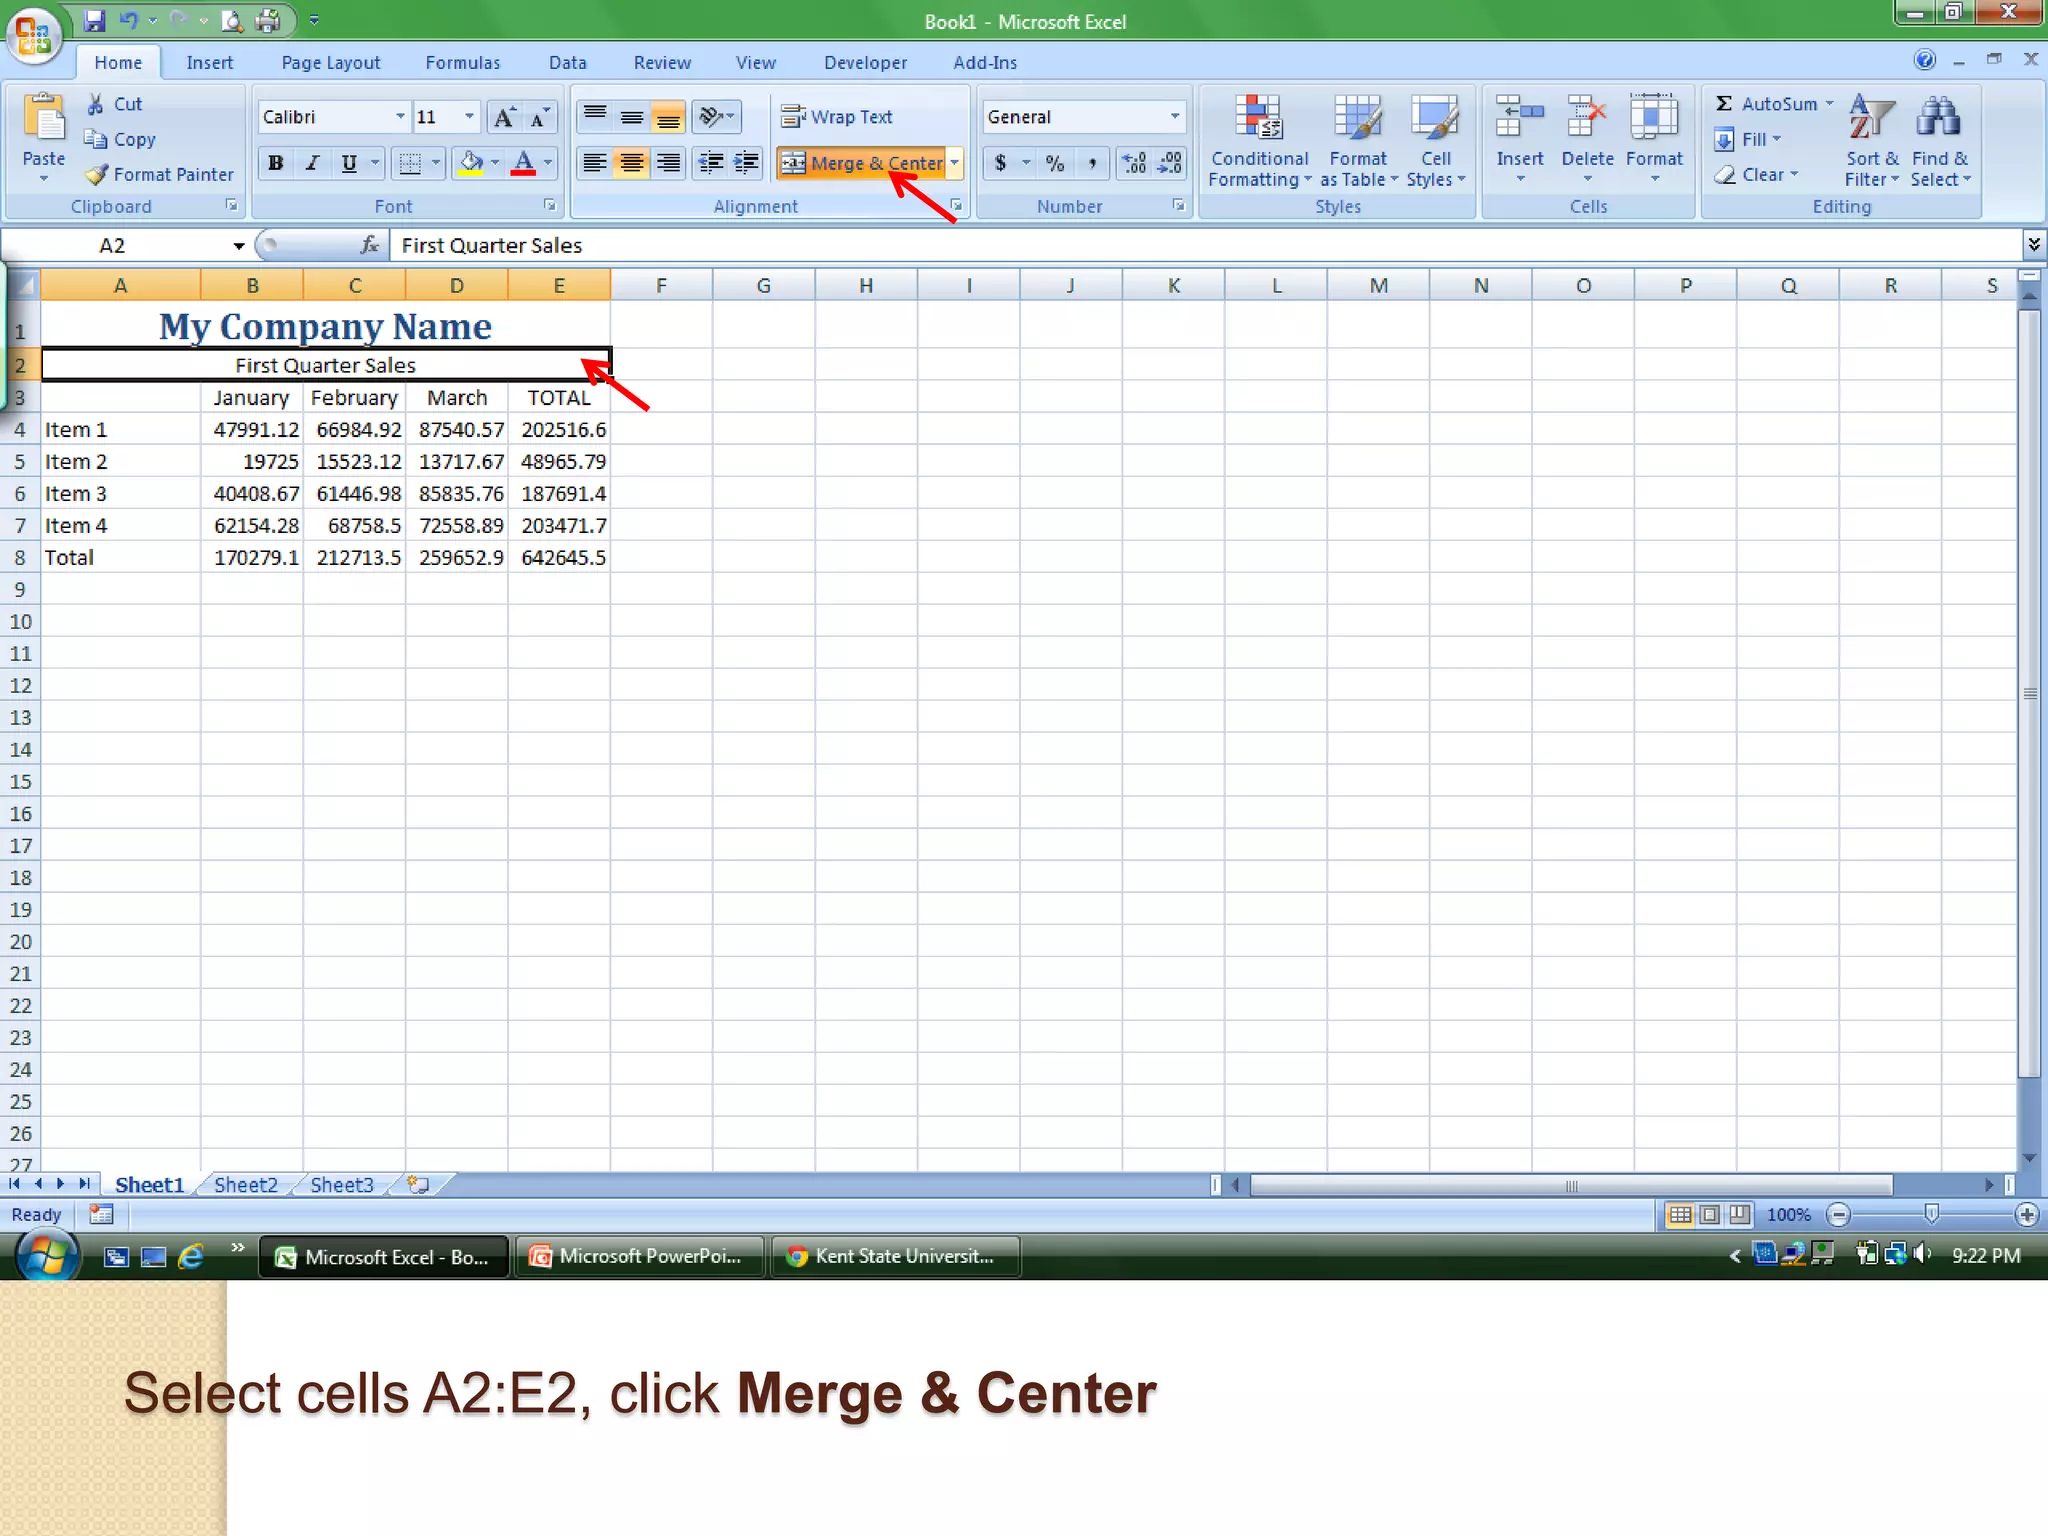Click the Paste clipboard icon
The width and height of the screenshot is (2048, 1536).
43,118
